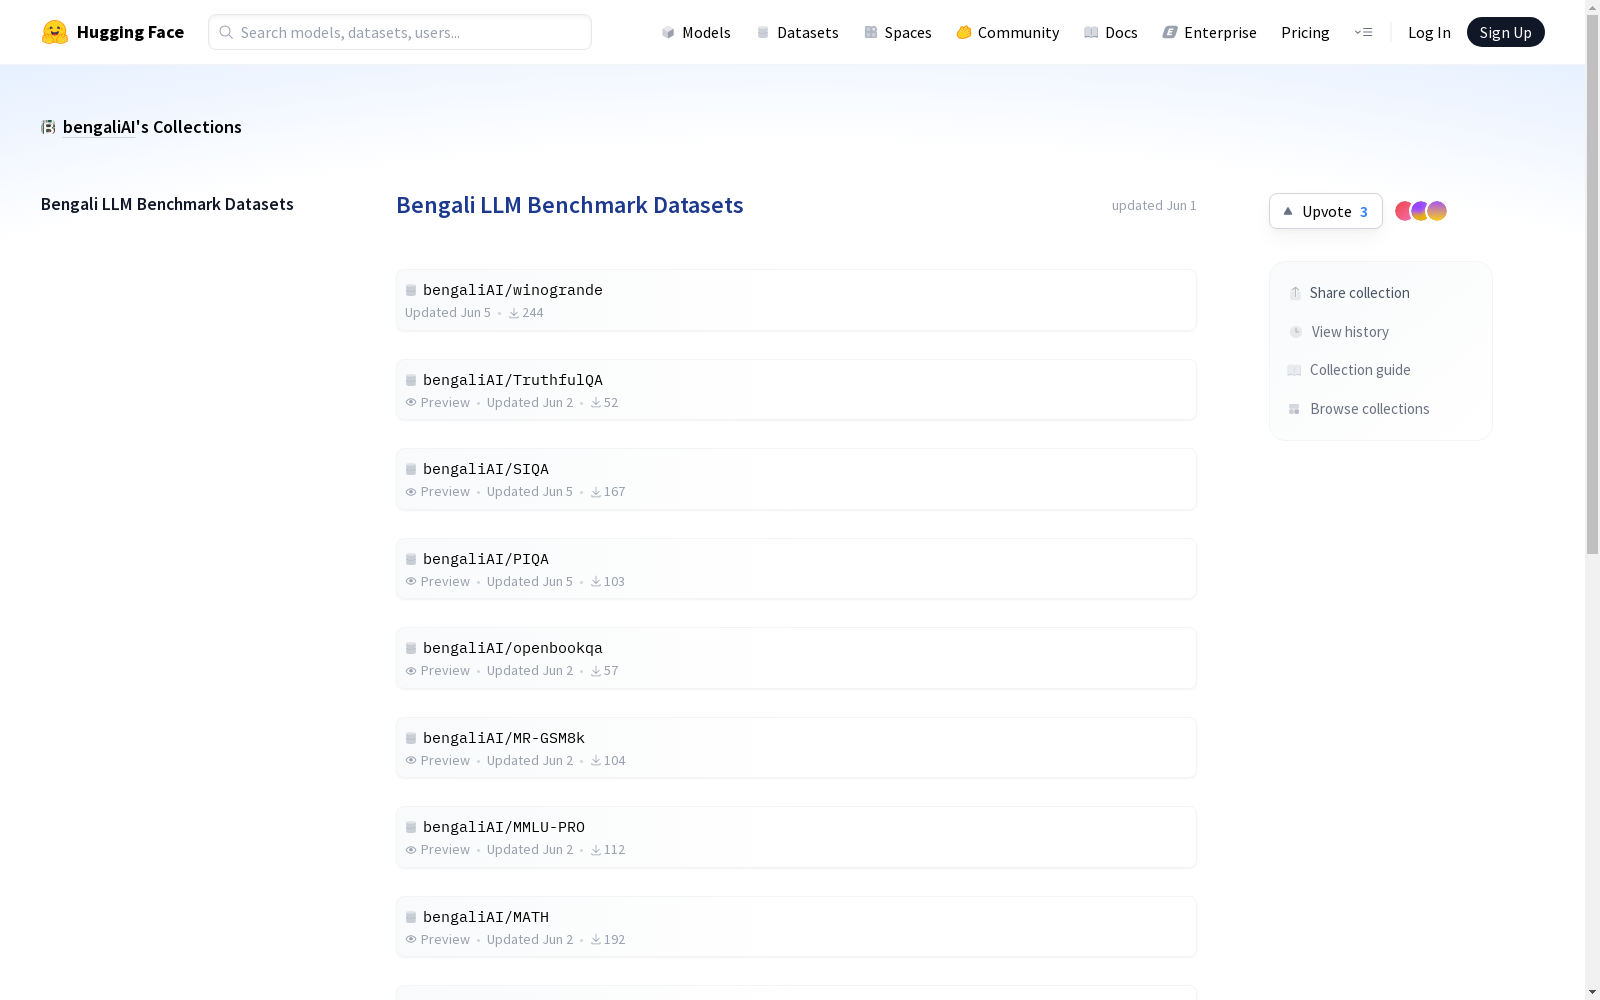Expand the more-options menu icon in navbar
This screenshot has height=1000, width=1600.
tap(1363, 32)
